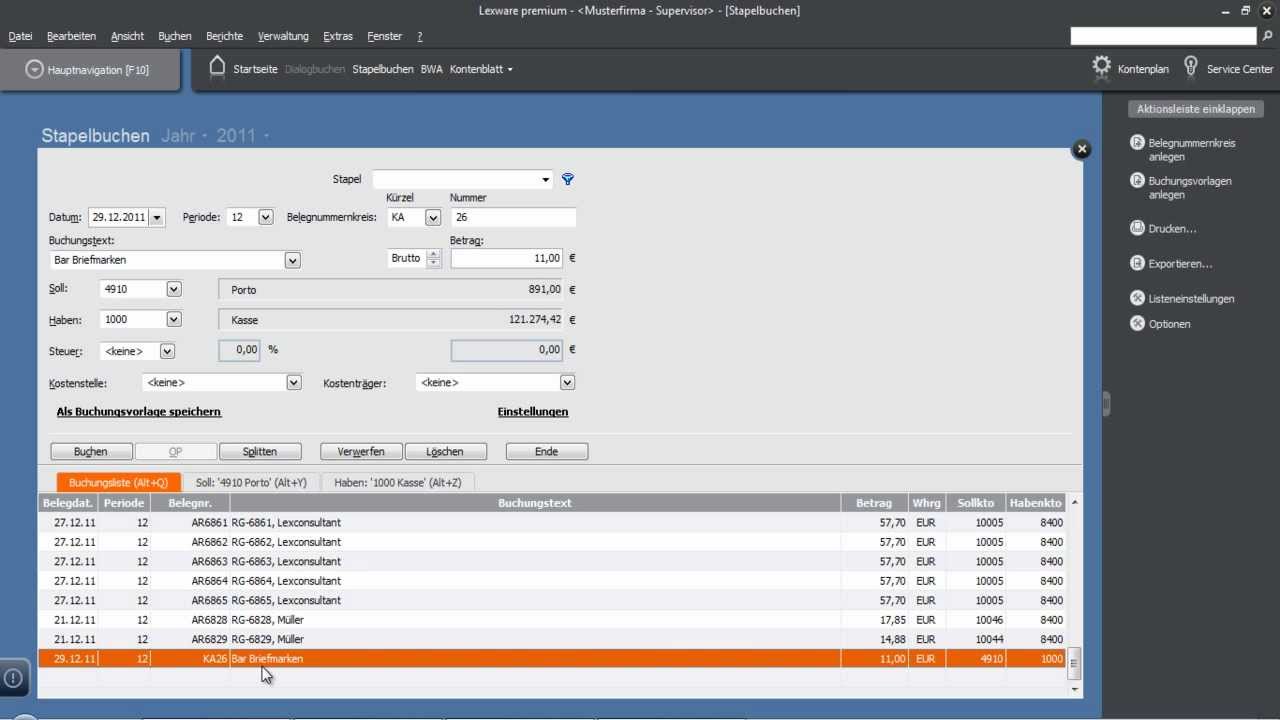Click the Buchen button
The image size is (1280, 720).
click(91, 452)
